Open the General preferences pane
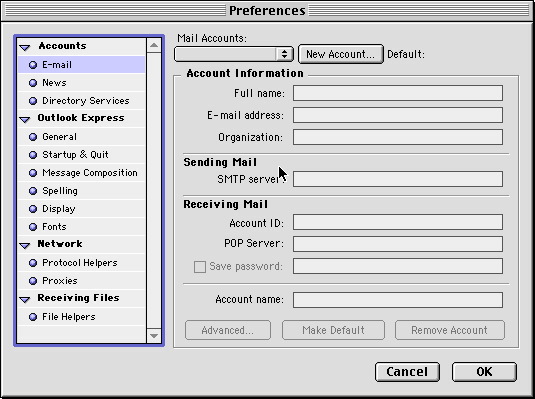535x399 pixels. click(x=82, y=137)
